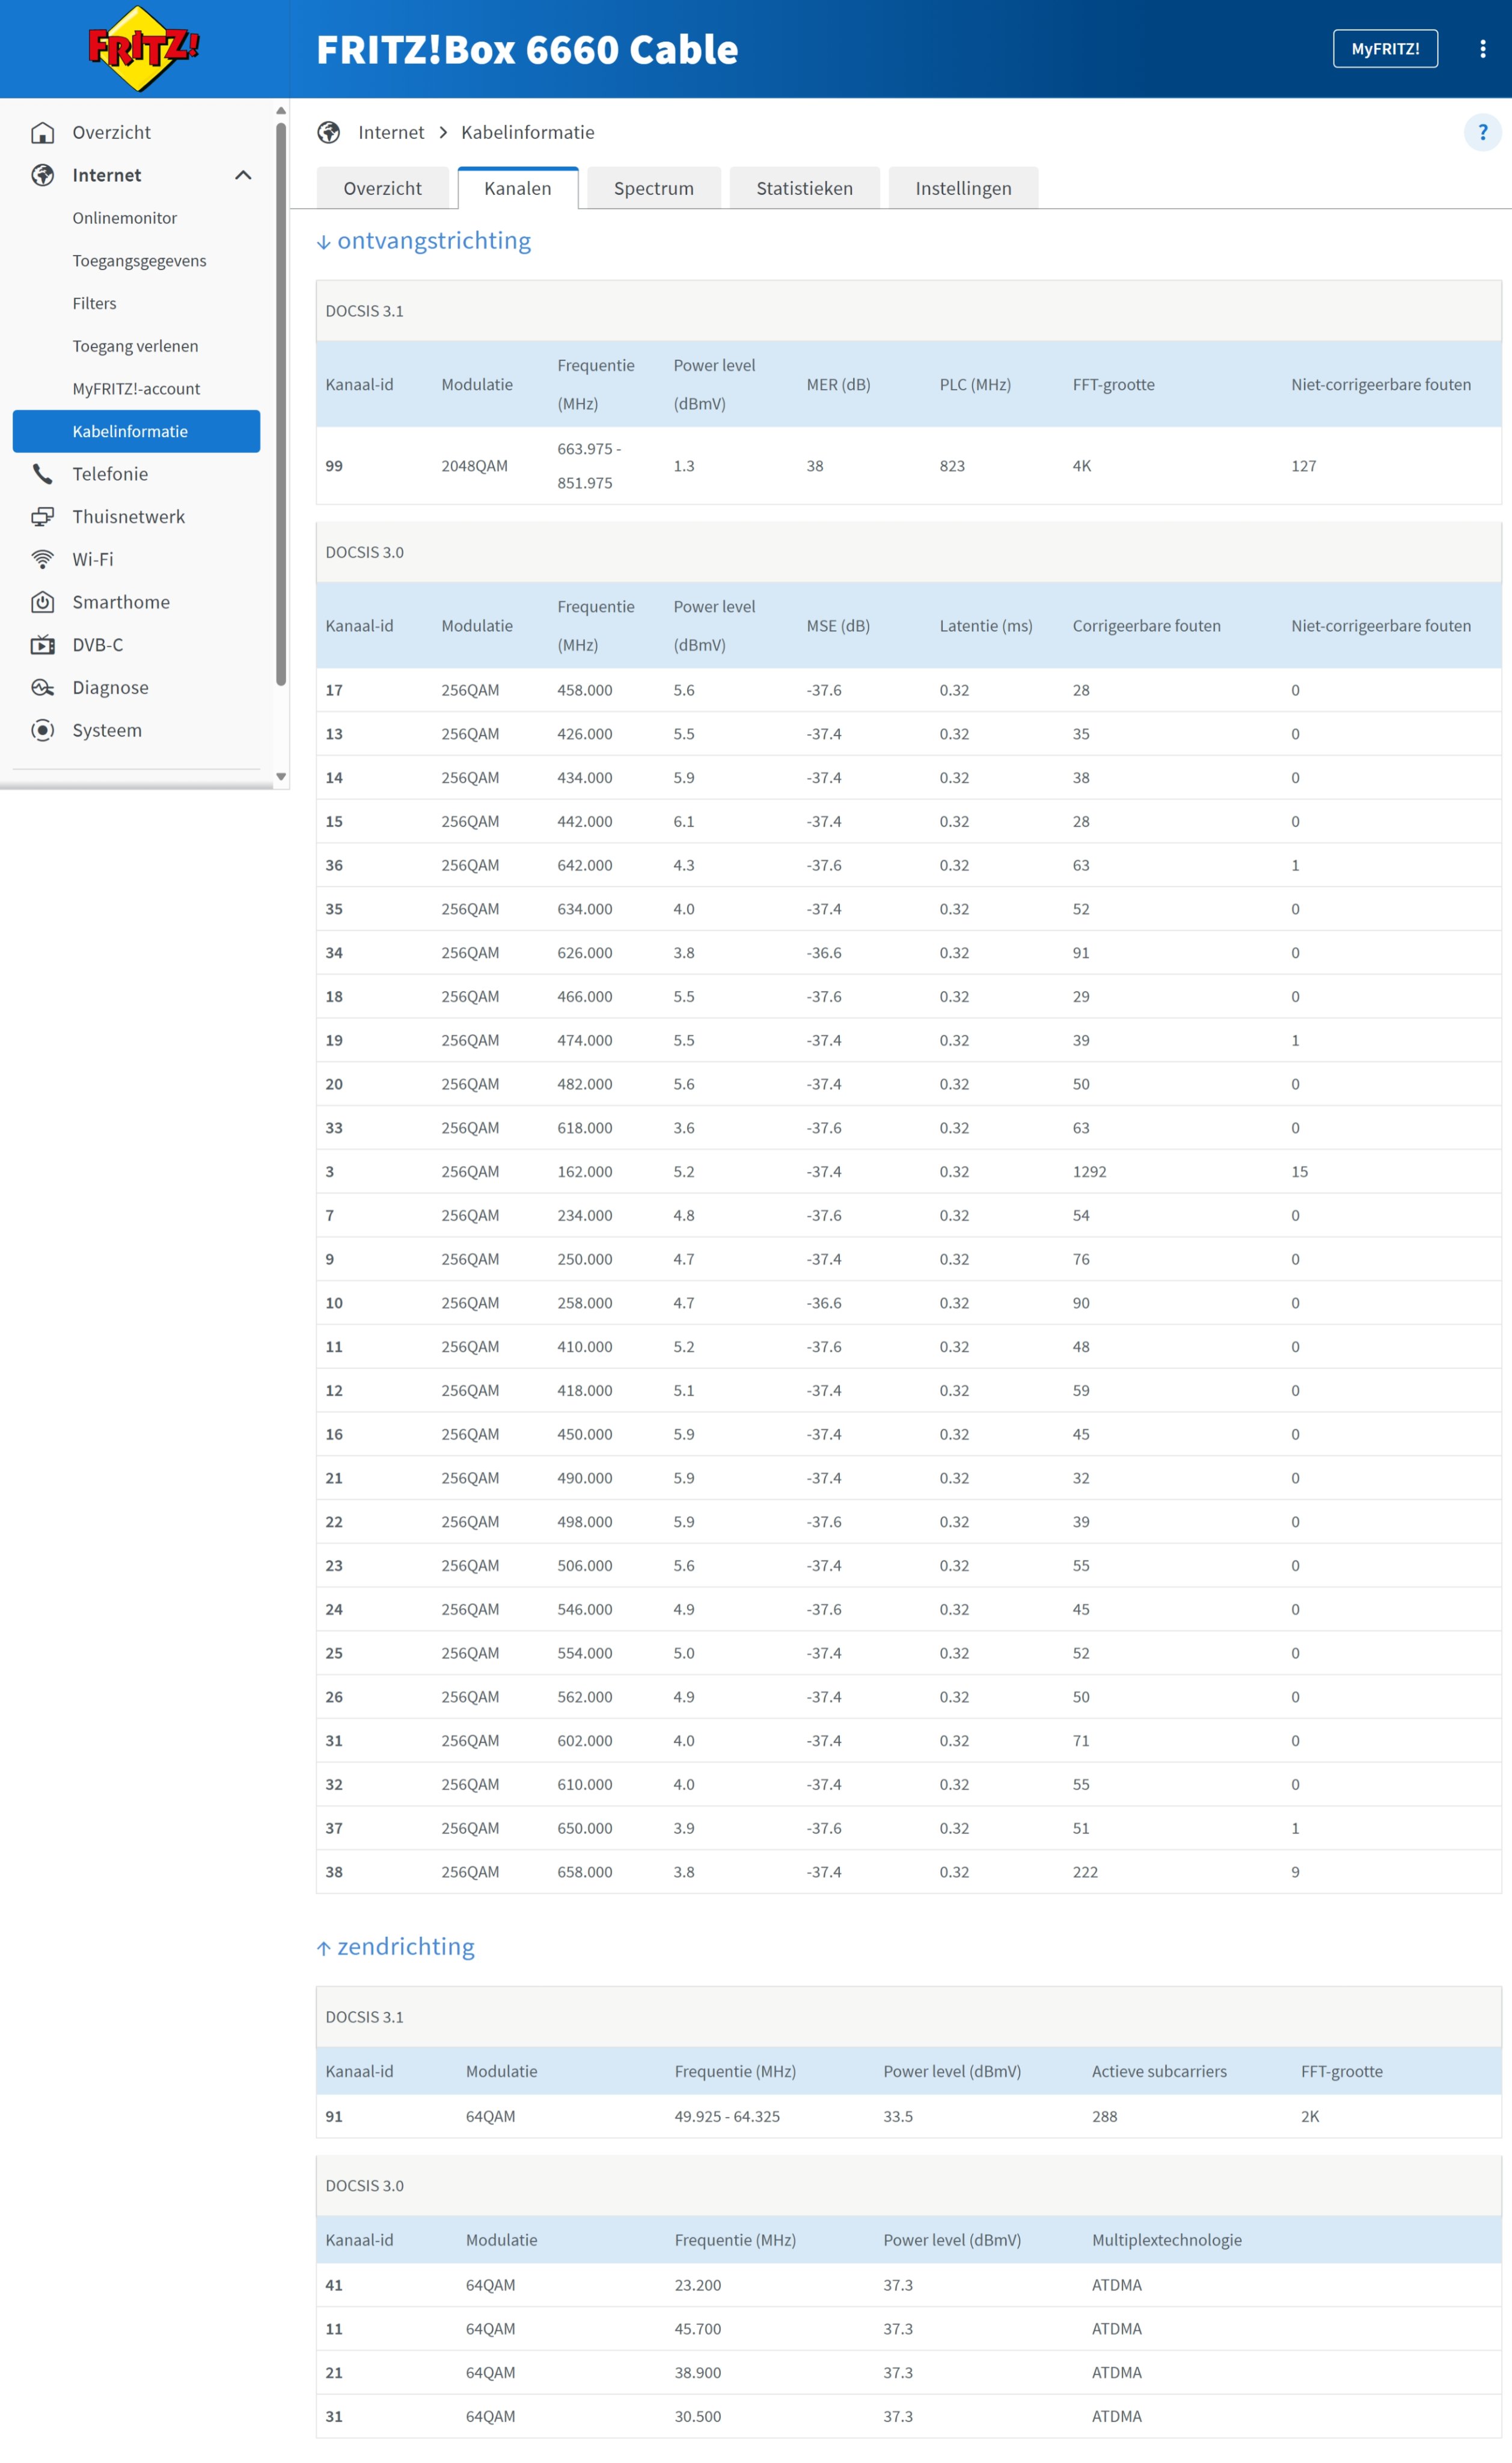Click the Smarthome icon
1512x2463 pixels.
(42, 602)
